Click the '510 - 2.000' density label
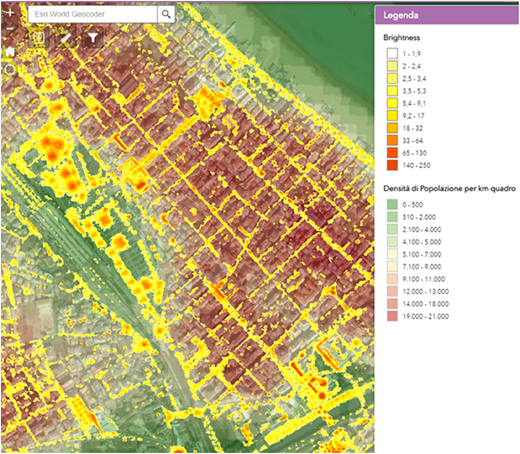The height and width of the screenshot is (454, 520). 419,217
